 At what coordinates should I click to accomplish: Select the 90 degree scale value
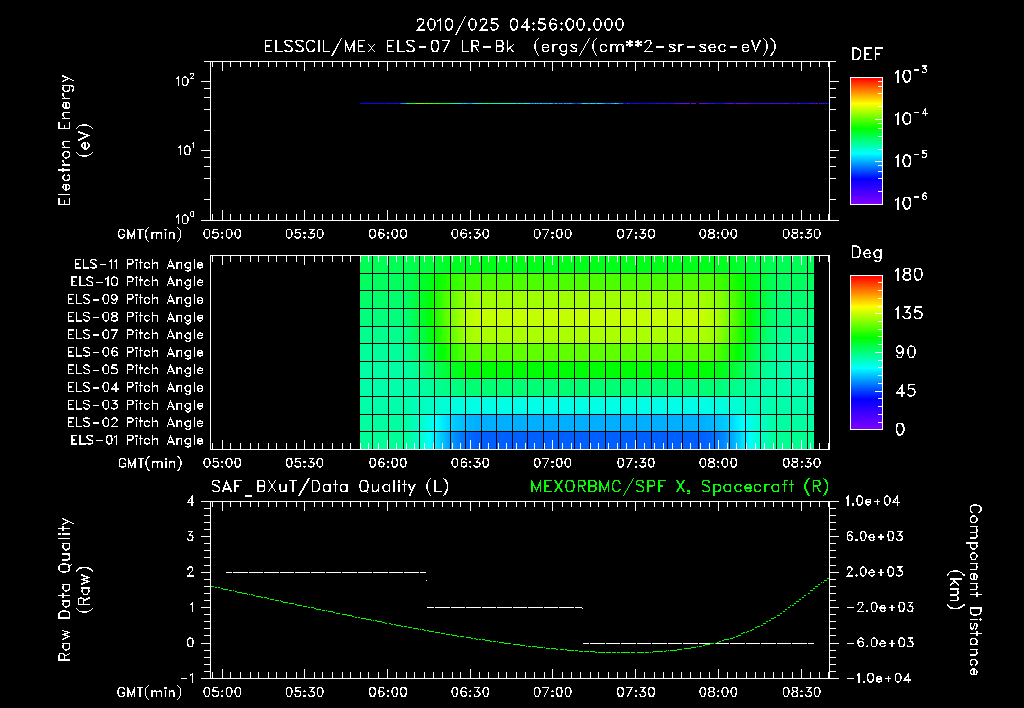[x=906, y=352]
